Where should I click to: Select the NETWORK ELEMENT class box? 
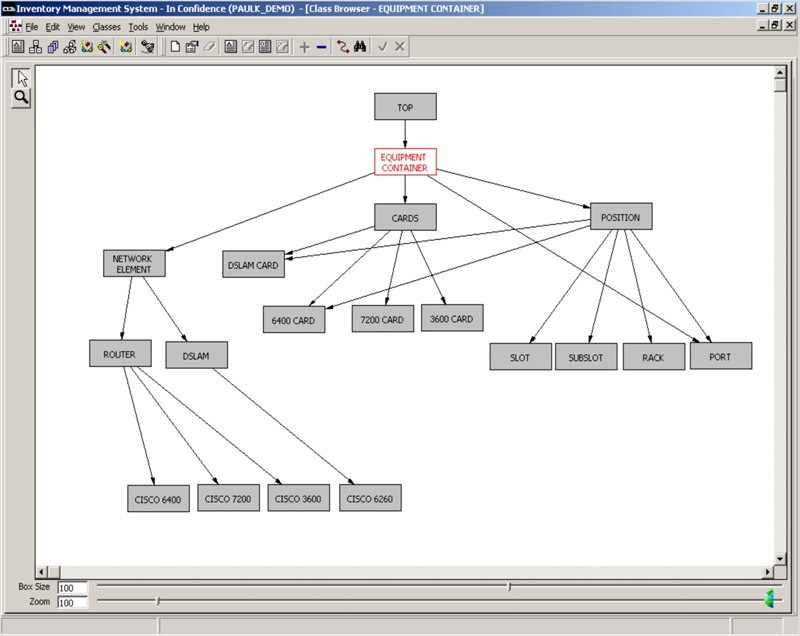(x=134, y=264)
